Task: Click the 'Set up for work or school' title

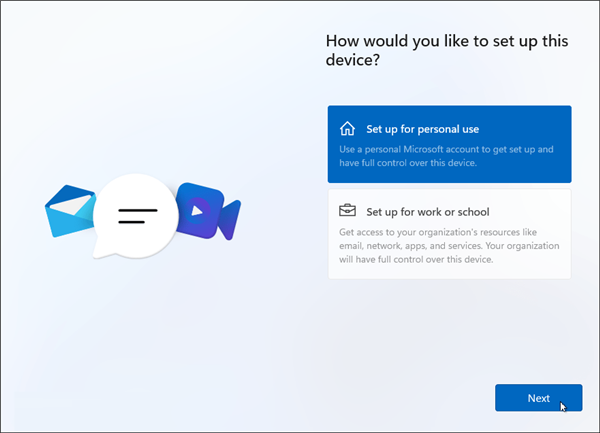Action: pos(428,212)
